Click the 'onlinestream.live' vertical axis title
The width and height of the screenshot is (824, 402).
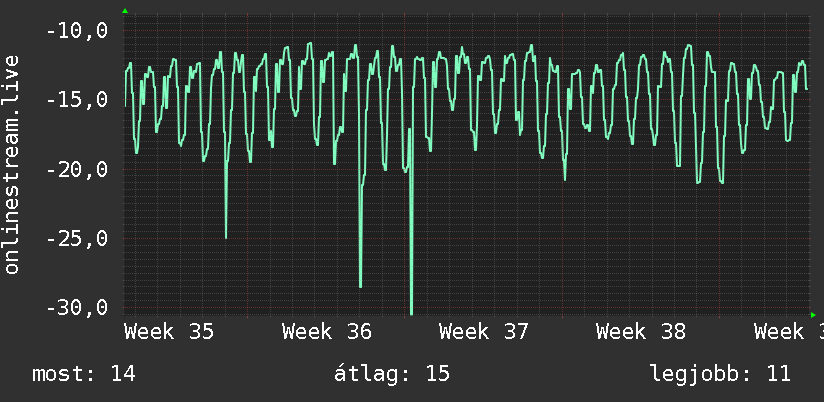(11, 164)
